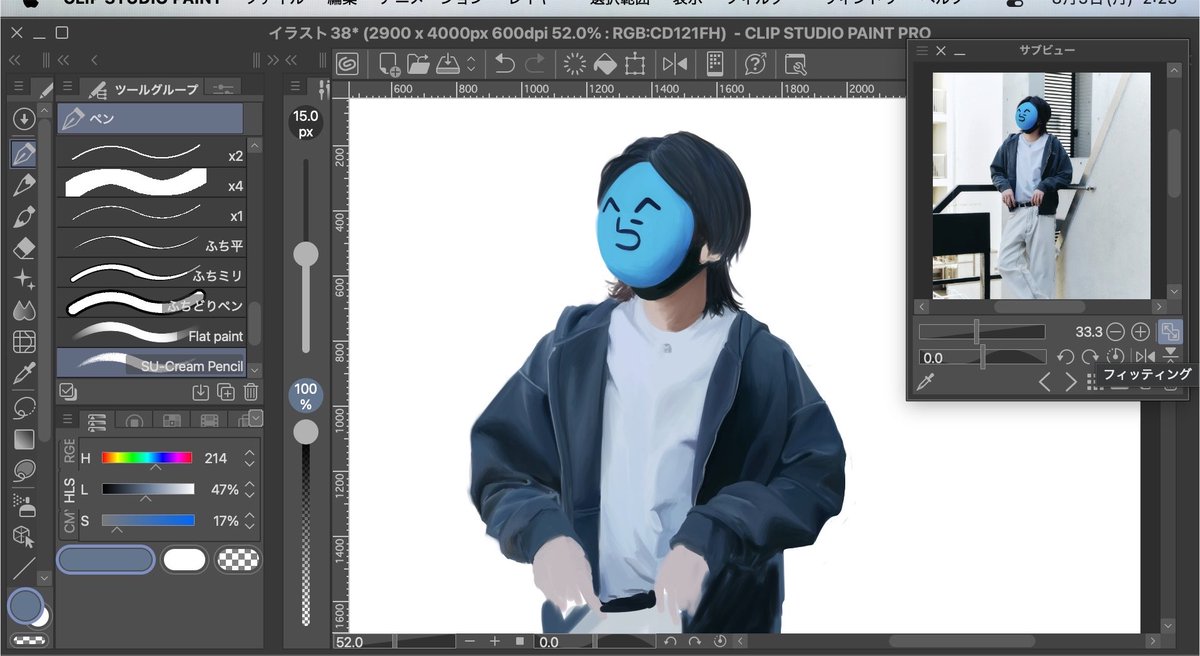Image resolution: width=1200 pixels, height=656 pixels.
Task: Click the Fill bucket icon in command bar
Action: tap(604, 64)
